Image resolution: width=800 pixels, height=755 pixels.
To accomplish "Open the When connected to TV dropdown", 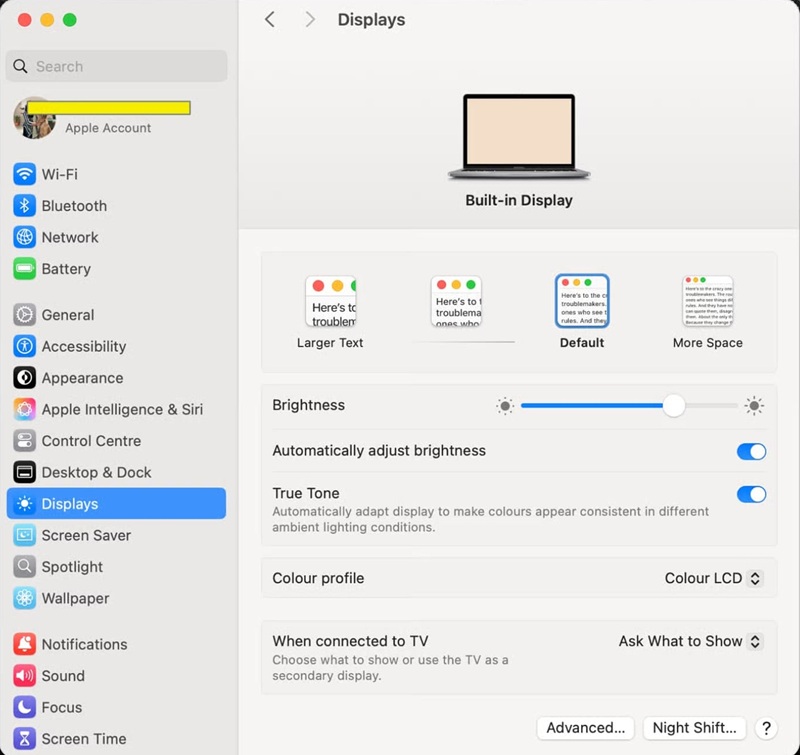I will (x=690, y=641).
